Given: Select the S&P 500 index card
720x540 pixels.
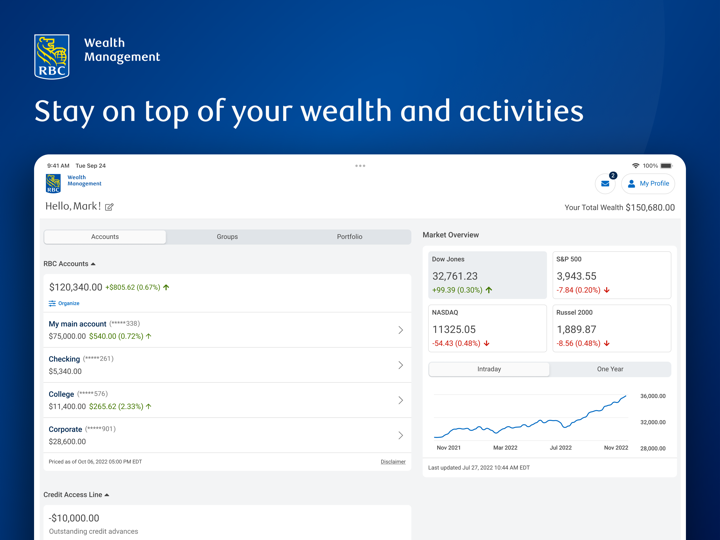Looking at the screenshot, I should (611, 275).
